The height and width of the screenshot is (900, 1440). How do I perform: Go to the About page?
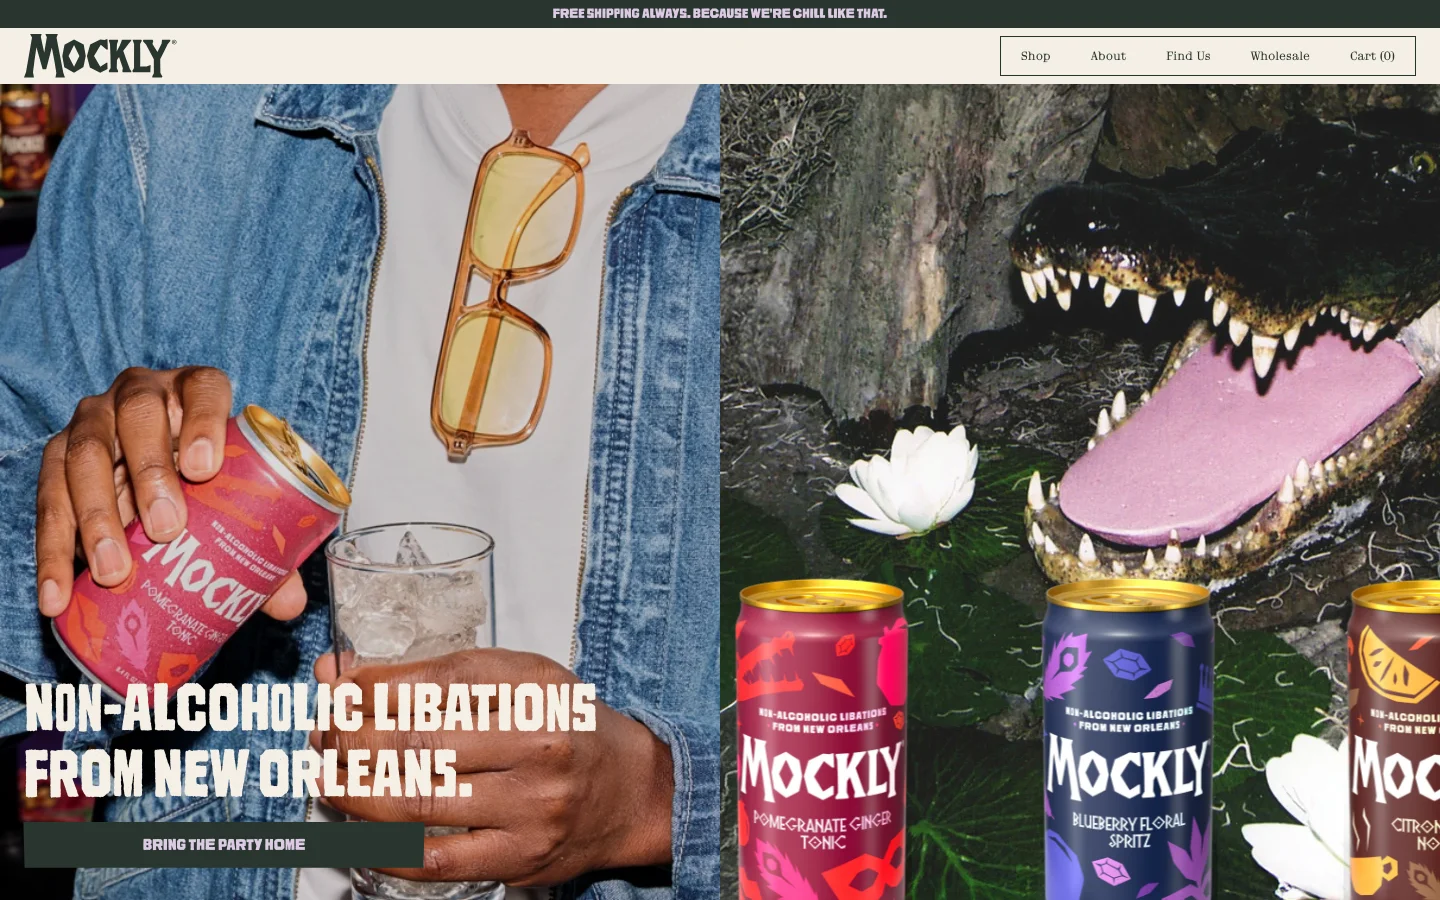tap(1108, 56)
